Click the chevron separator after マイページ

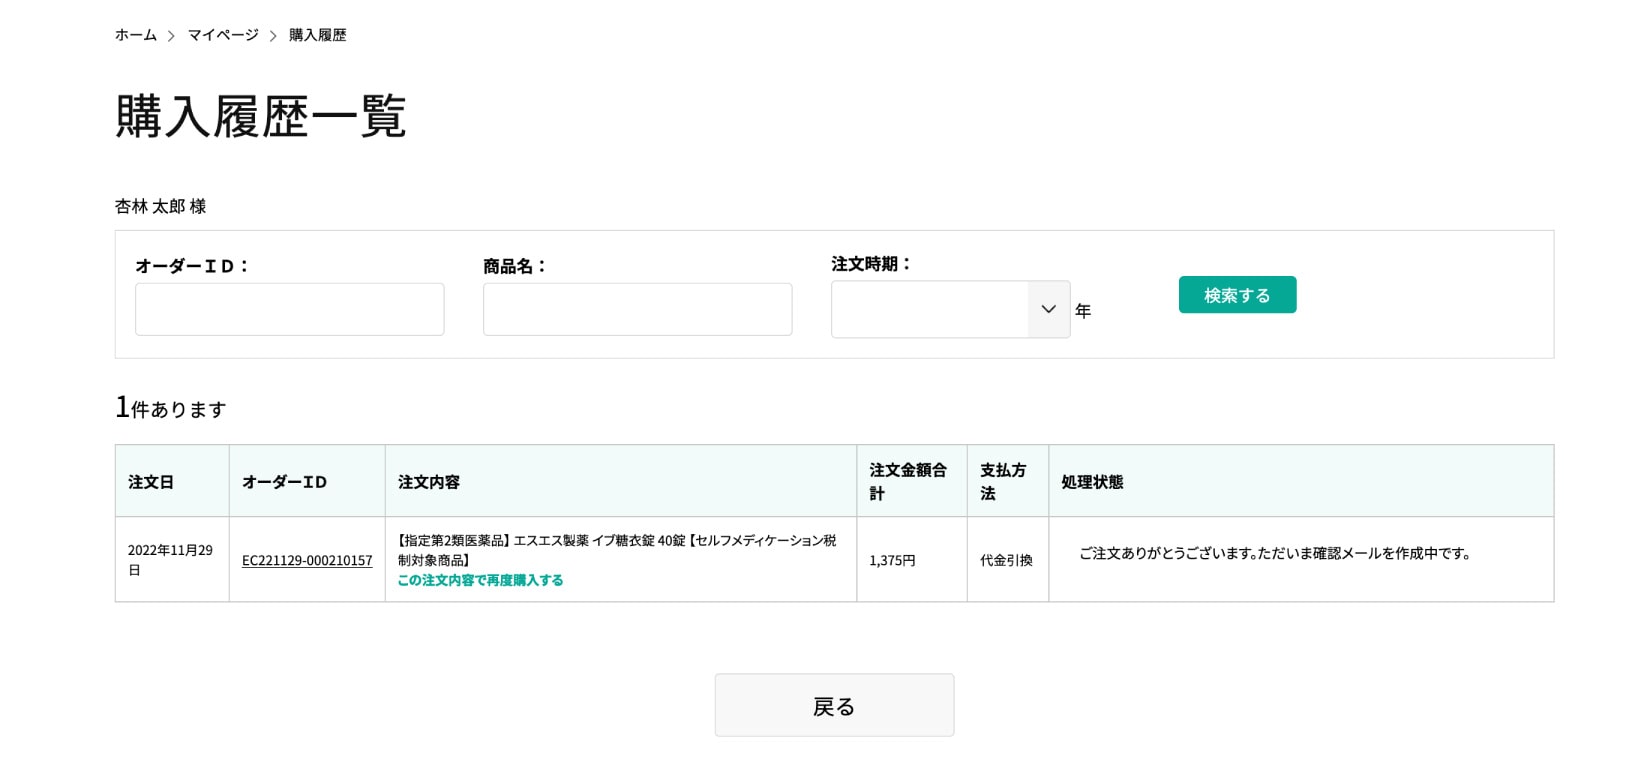(x=273, y=36)
